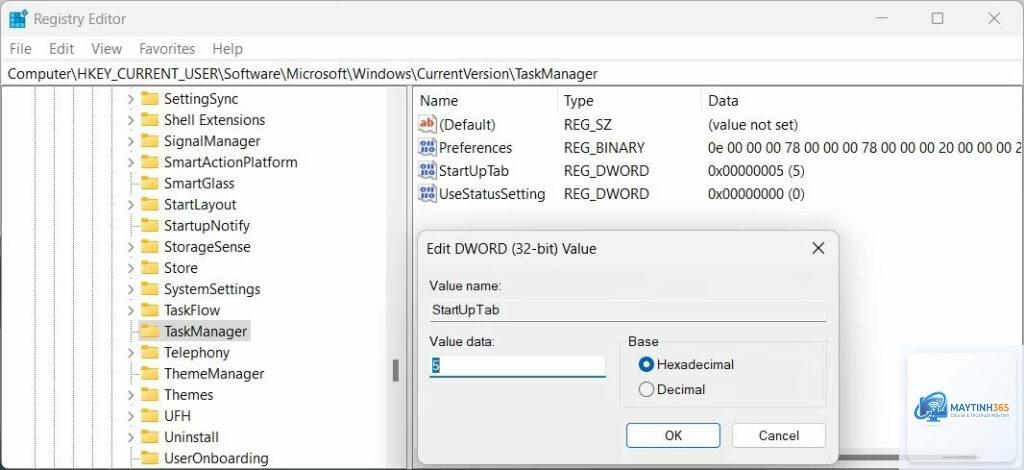This screenshot has height=470, width=1024.
Task: Select the TaskManager tree key label
Action: [206, 331]
